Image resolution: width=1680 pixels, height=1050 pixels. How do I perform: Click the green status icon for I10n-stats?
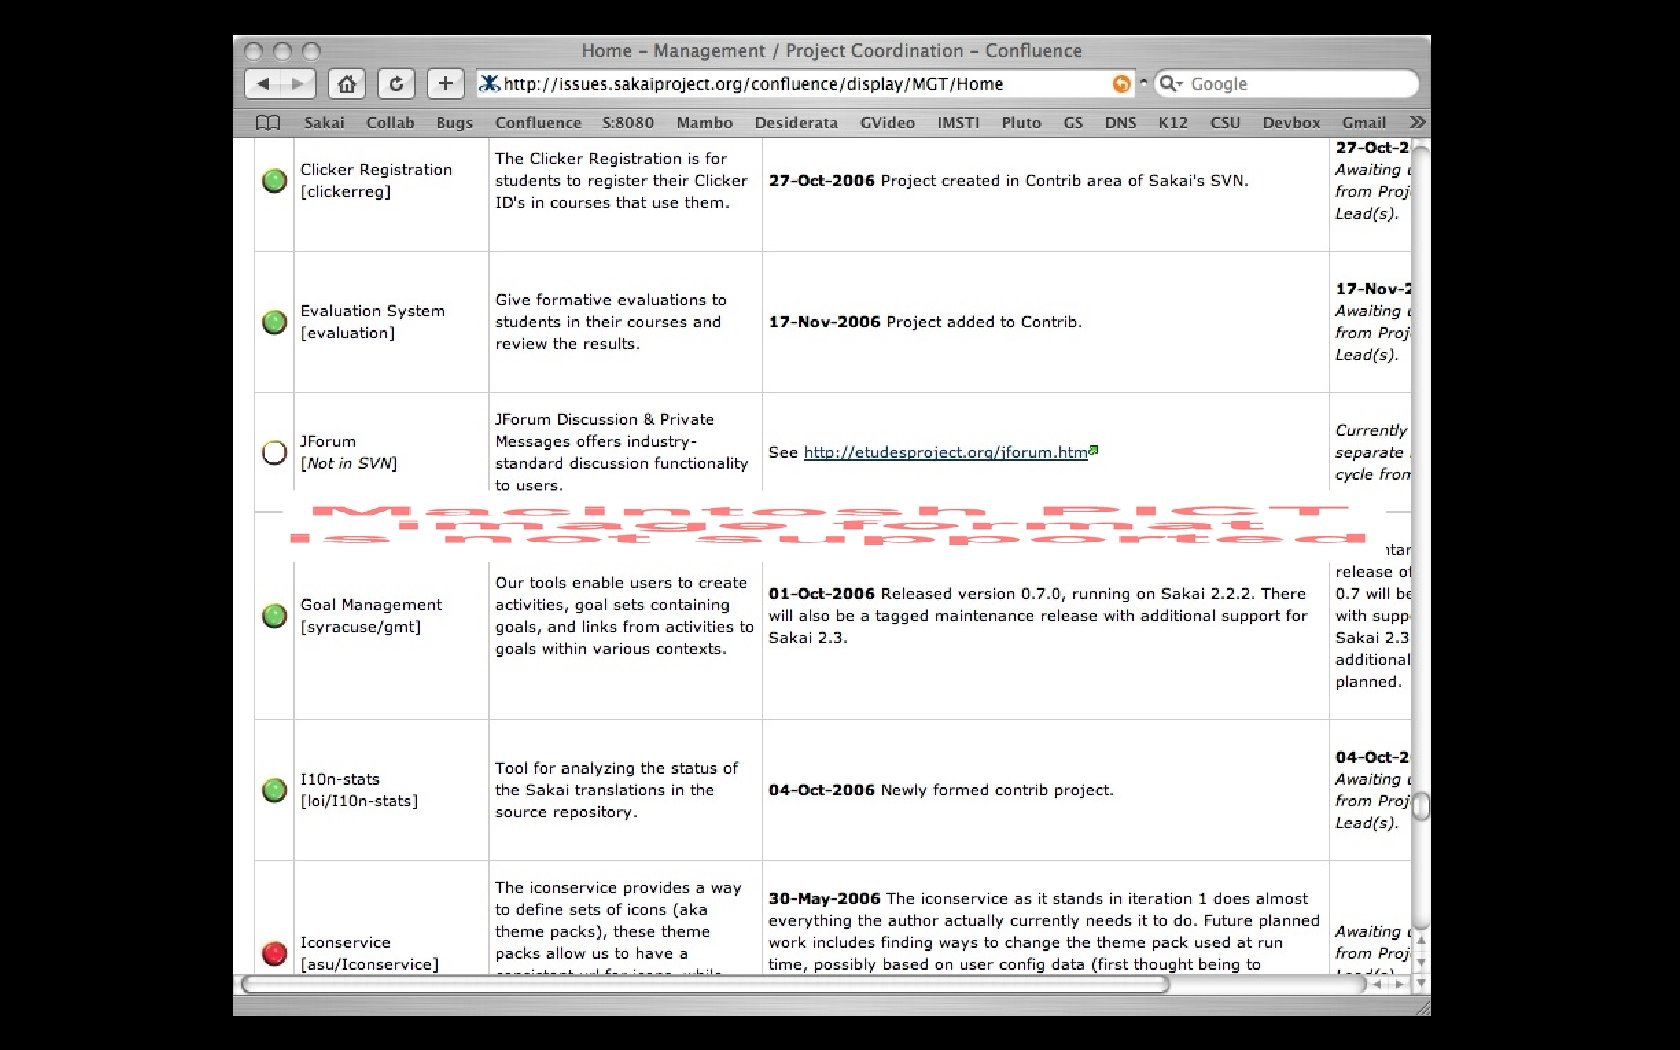(x=274, y=790)
